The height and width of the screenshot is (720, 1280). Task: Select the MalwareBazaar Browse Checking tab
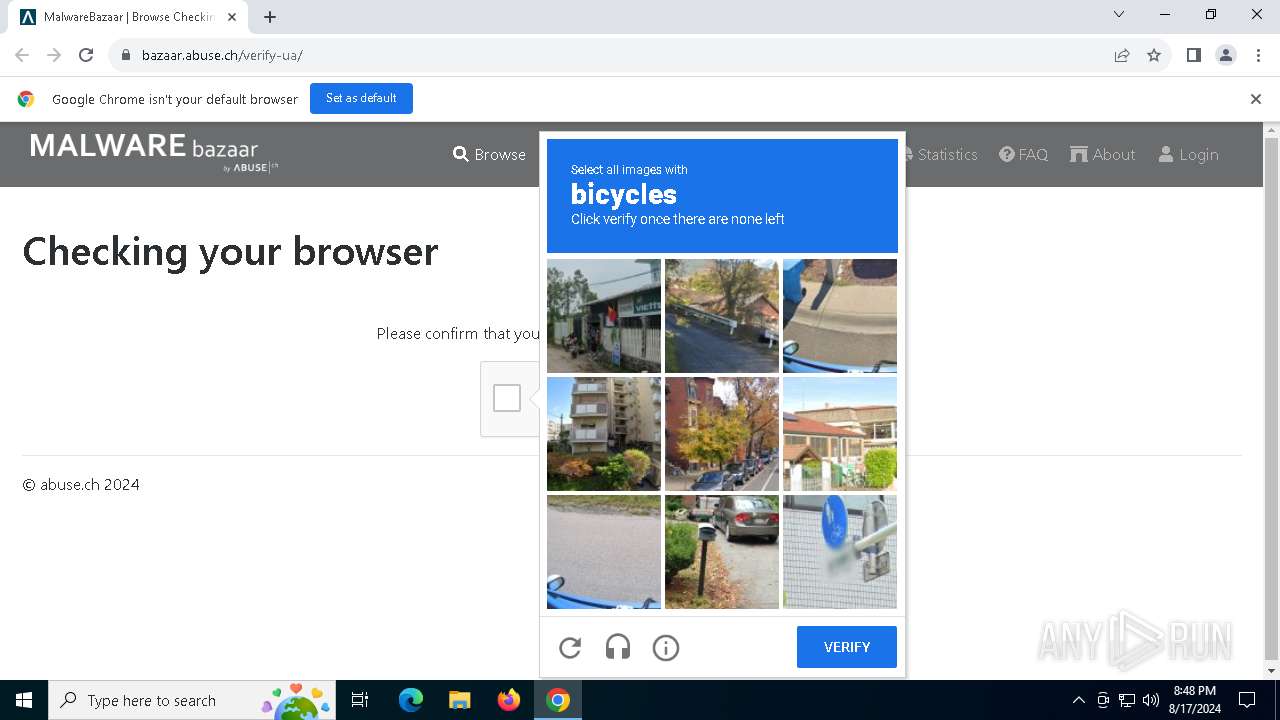point(128,17)
